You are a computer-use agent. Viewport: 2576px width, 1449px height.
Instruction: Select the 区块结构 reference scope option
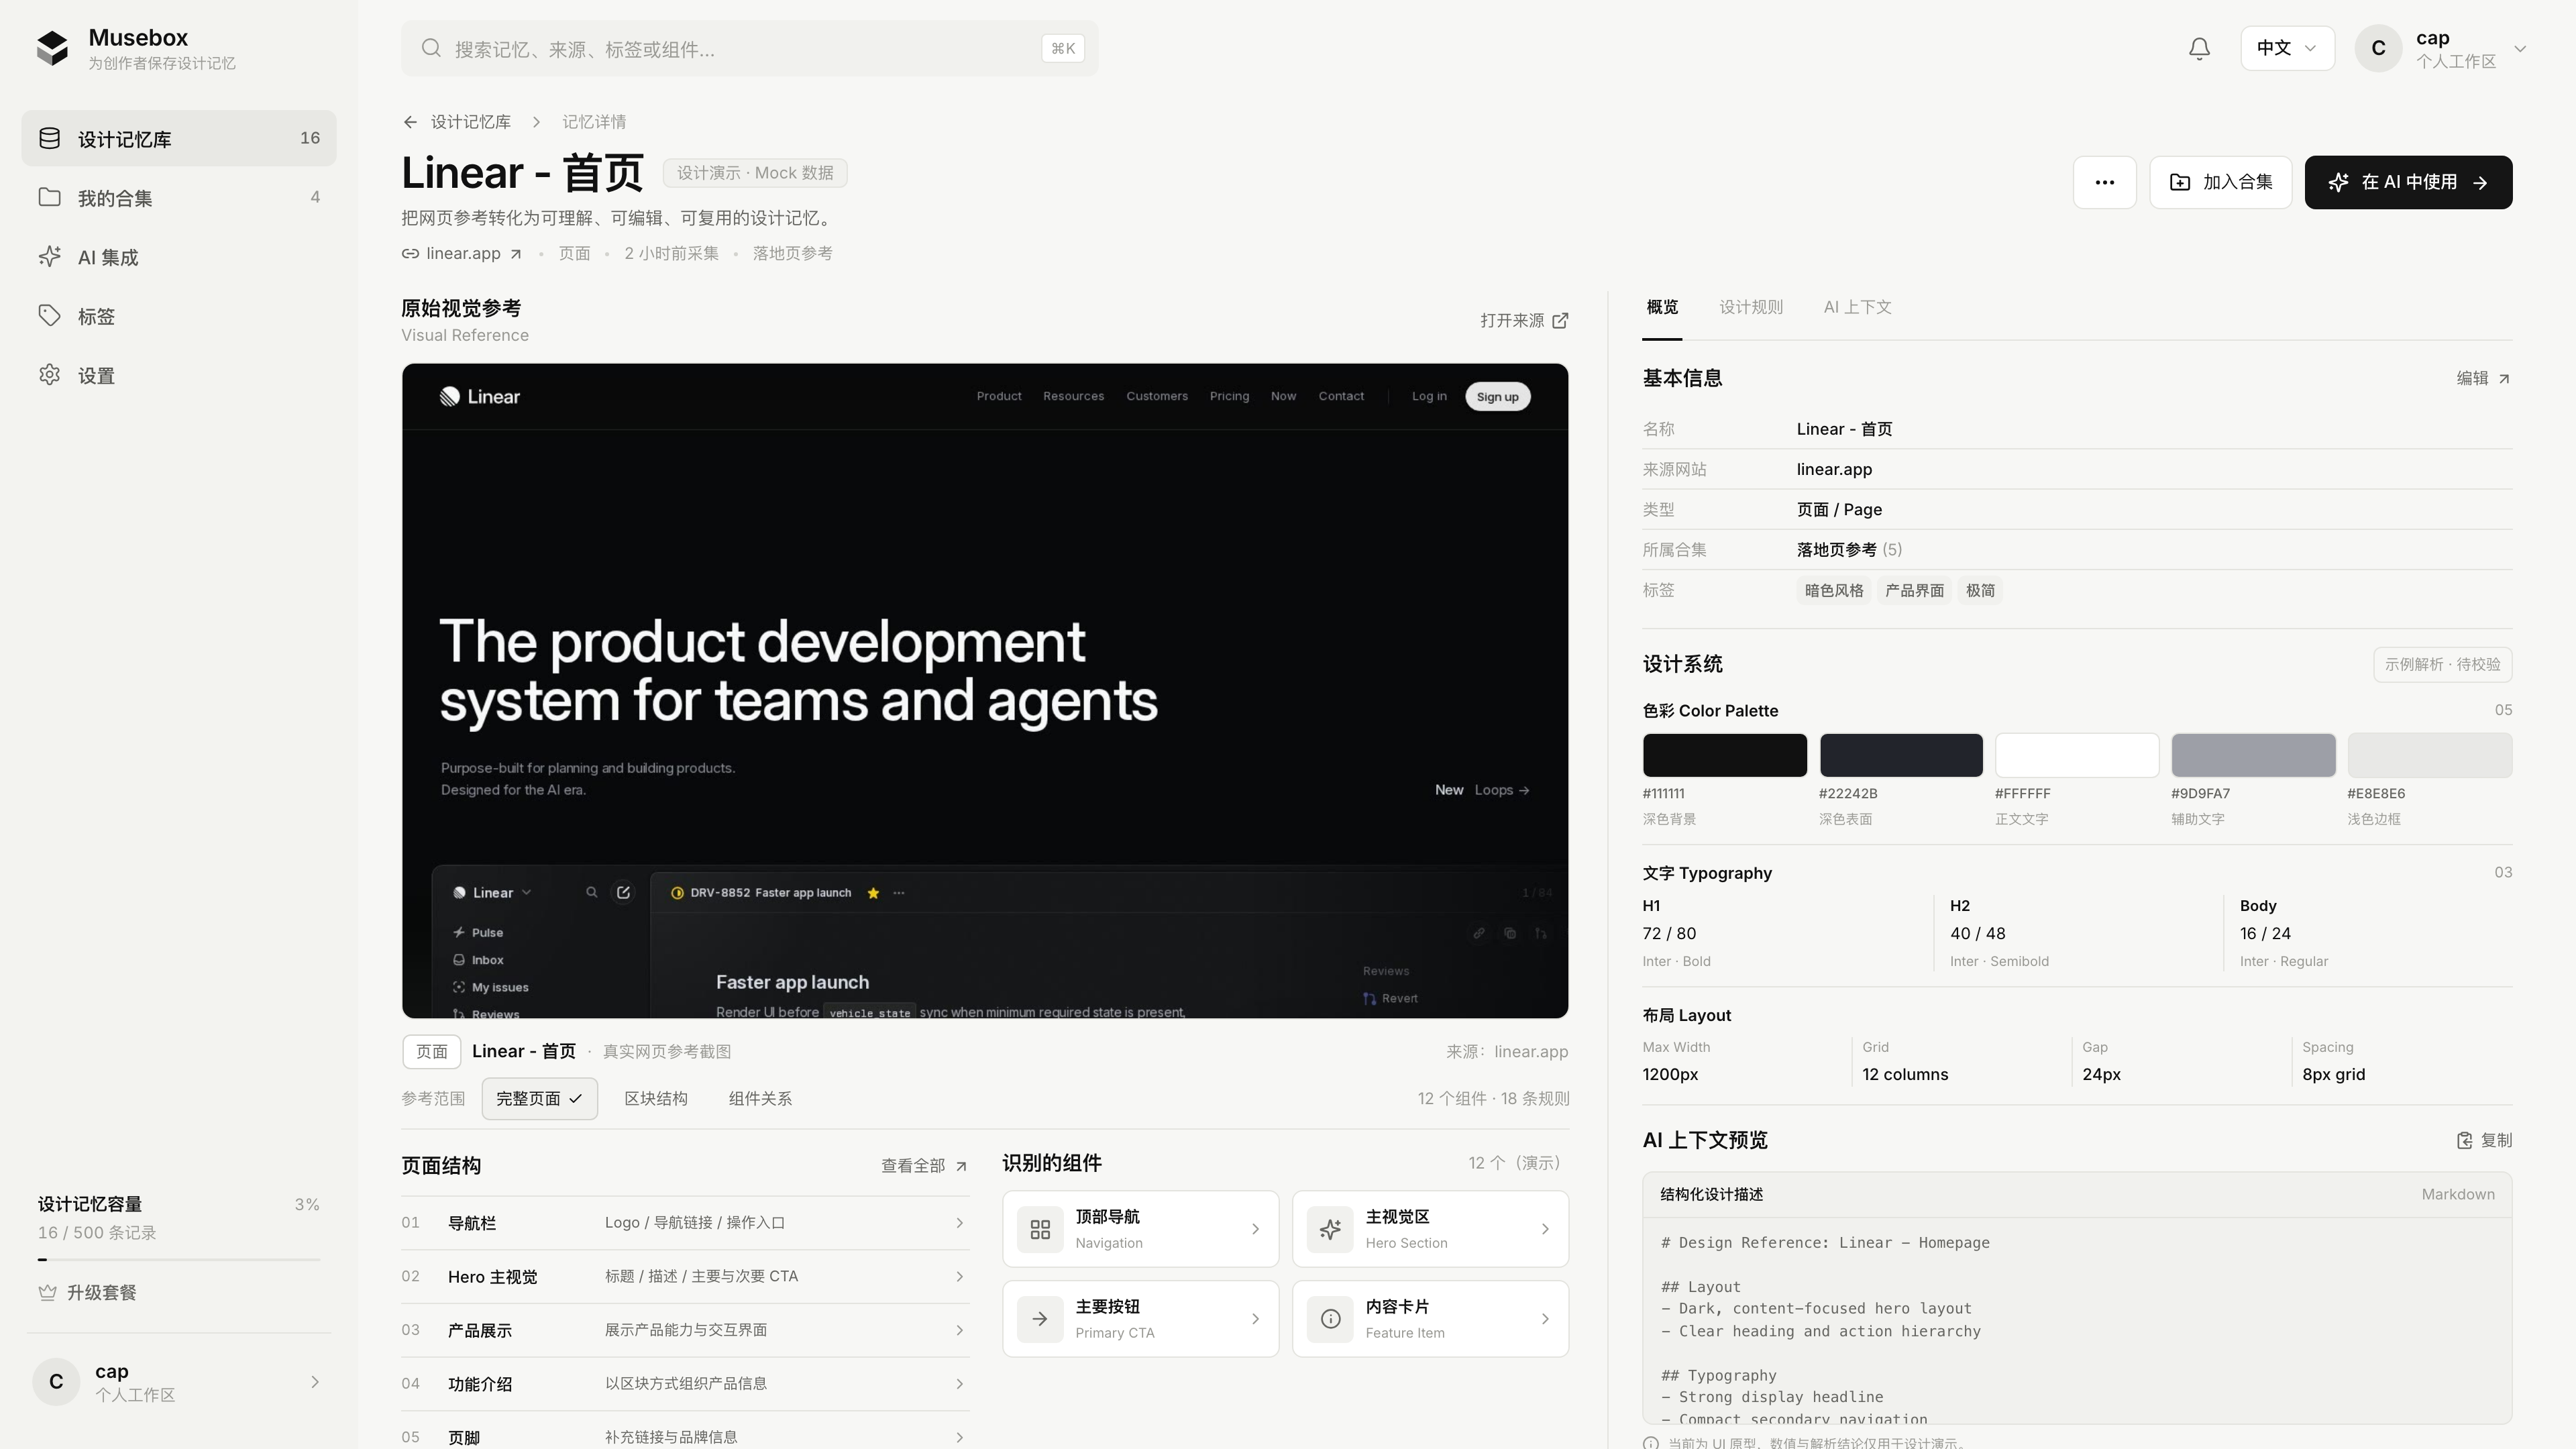tap(656, 1098)
